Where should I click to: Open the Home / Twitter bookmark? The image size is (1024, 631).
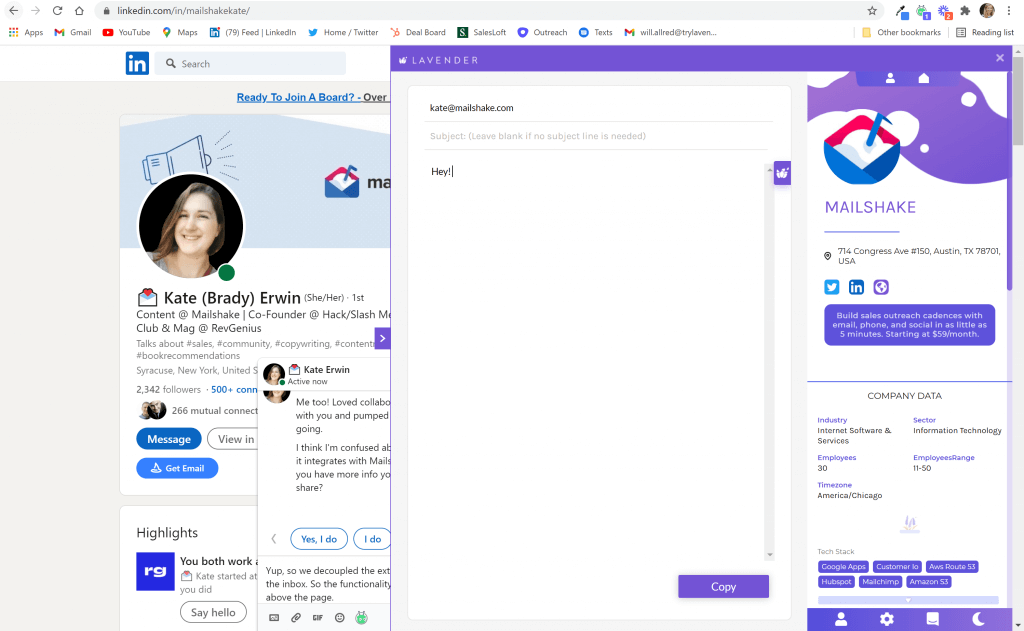(x=343, y=32)
